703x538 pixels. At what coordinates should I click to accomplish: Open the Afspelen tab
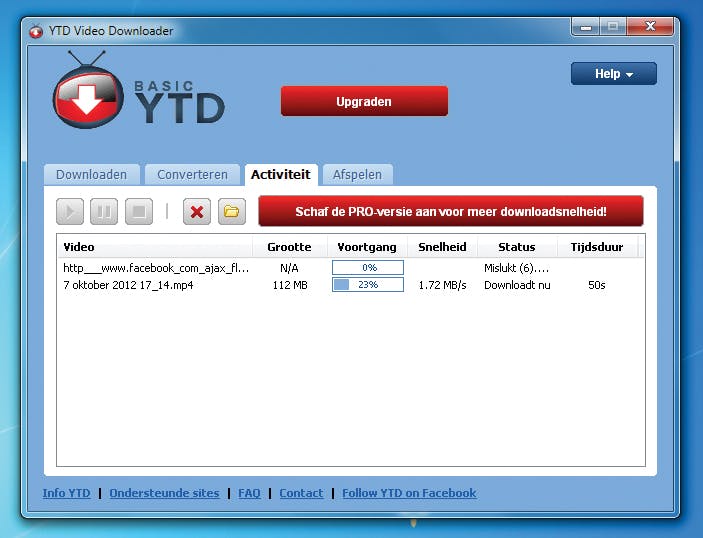(357, 174)
